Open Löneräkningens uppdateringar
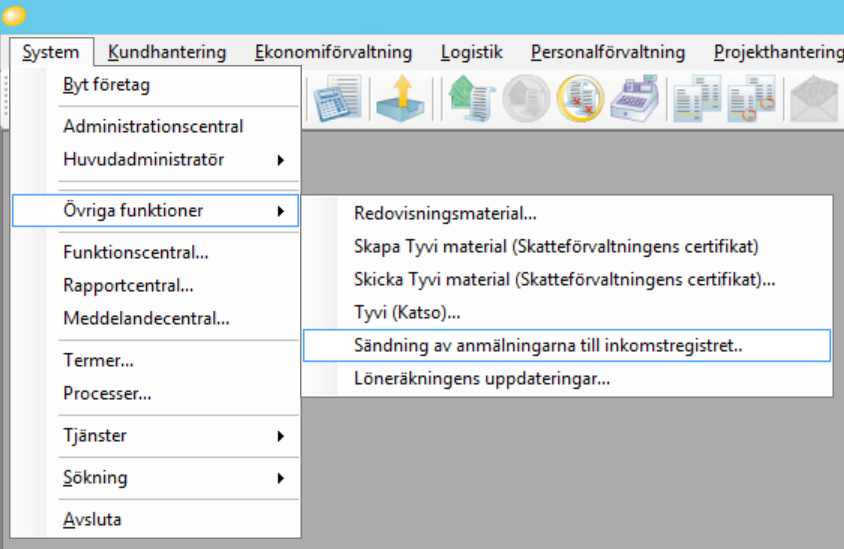The height and width of the screenshot is (549, 844). pyautogui.click(x=482, y=379)
